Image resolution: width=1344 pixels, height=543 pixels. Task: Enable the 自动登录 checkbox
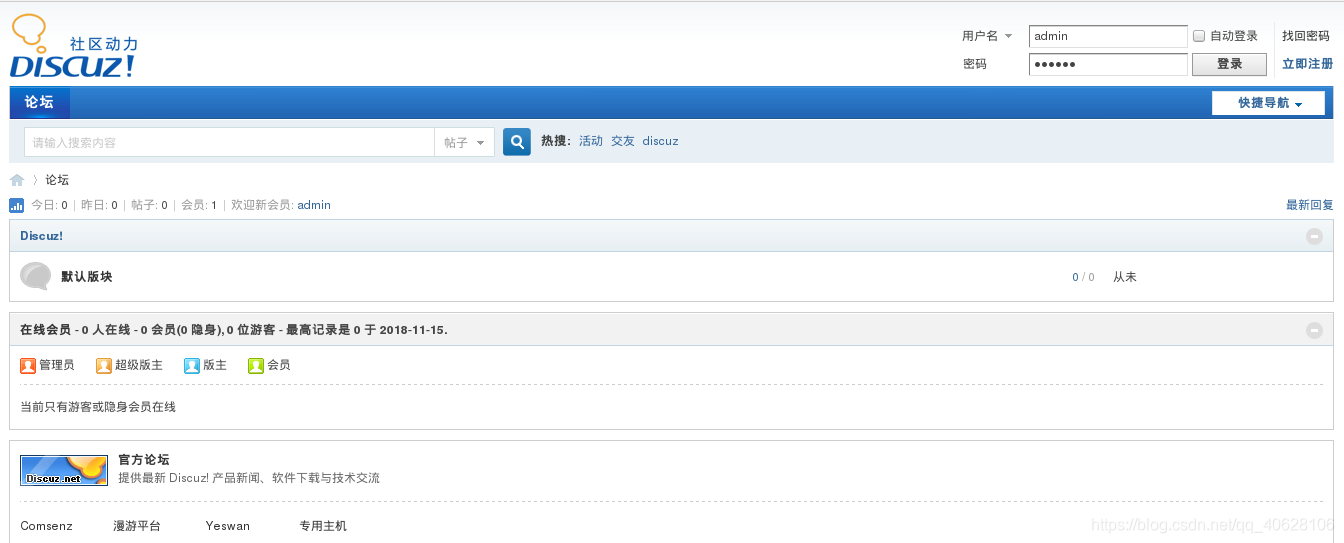coord(1199,36)
